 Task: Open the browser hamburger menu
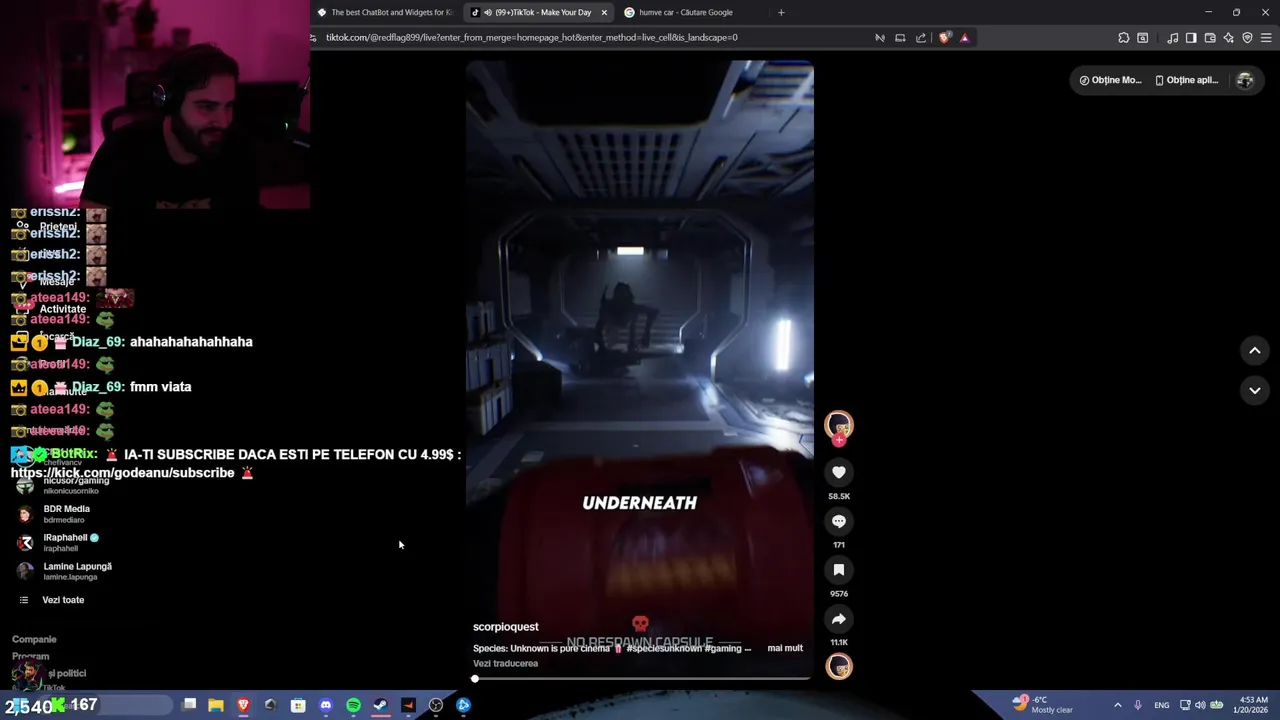point(1267,38)
